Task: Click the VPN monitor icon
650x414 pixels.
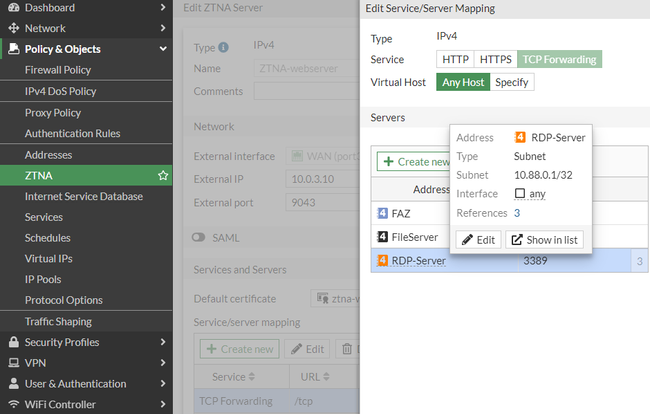Action: tap(13, 363)
